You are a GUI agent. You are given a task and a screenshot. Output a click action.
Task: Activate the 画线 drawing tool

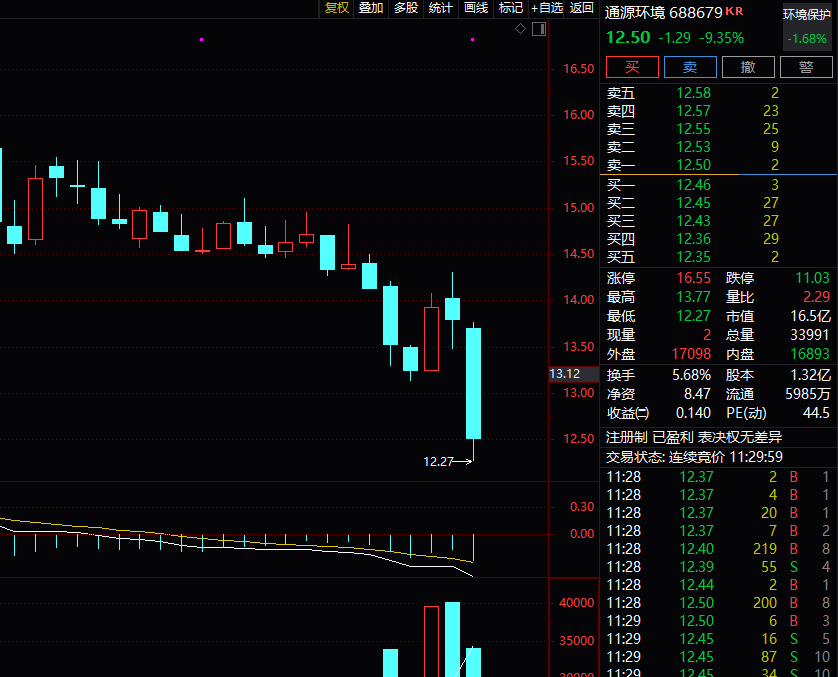pyautogui.click(x=476, y=8)
